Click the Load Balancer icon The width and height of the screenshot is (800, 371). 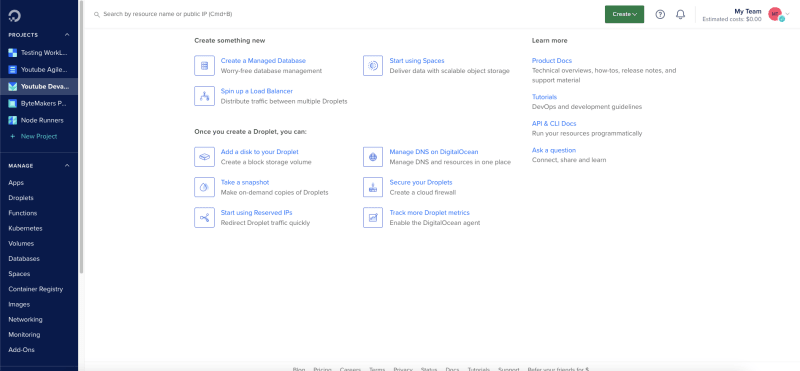tap(204, 96)
